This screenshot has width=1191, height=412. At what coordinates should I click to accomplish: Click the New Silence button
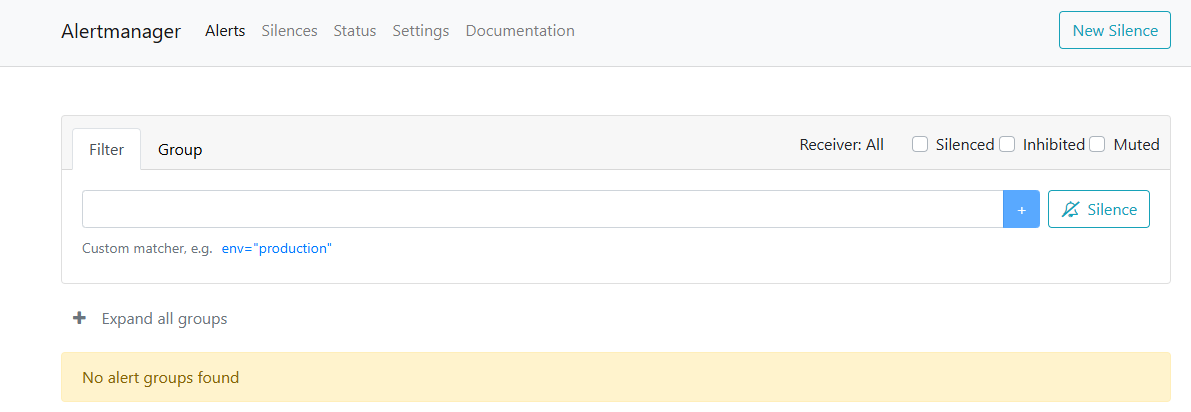(1114, 30)
